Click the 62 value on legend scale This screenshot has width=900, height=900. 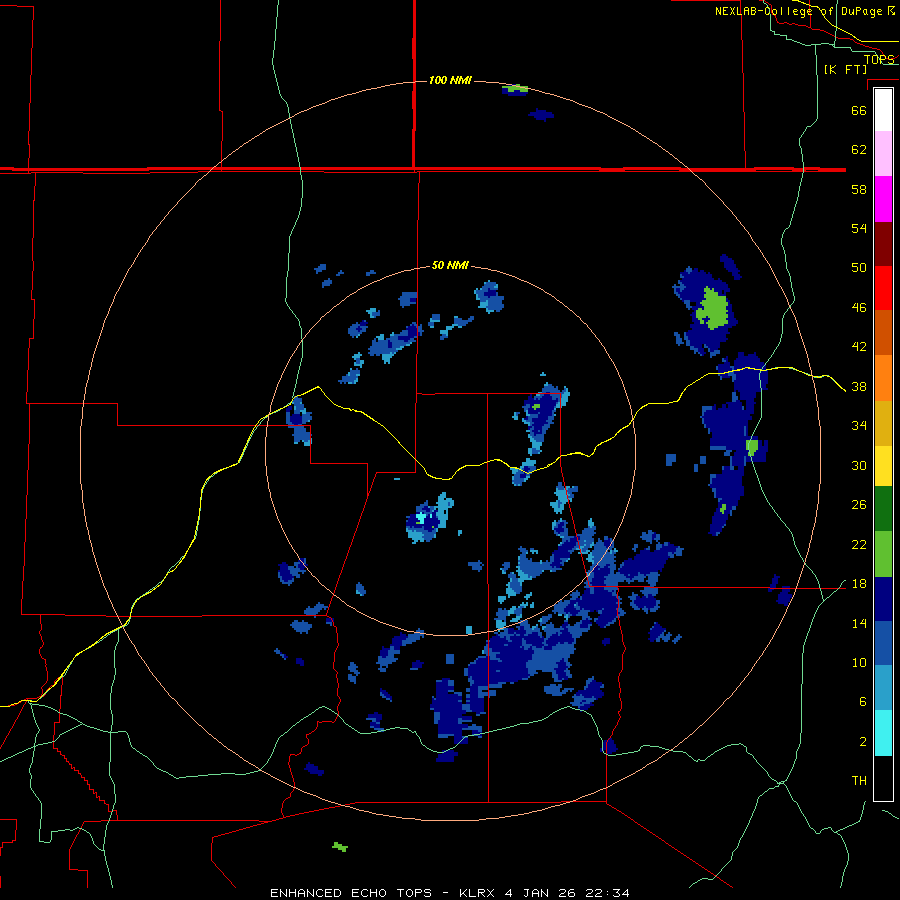click(x=859, y=150)
